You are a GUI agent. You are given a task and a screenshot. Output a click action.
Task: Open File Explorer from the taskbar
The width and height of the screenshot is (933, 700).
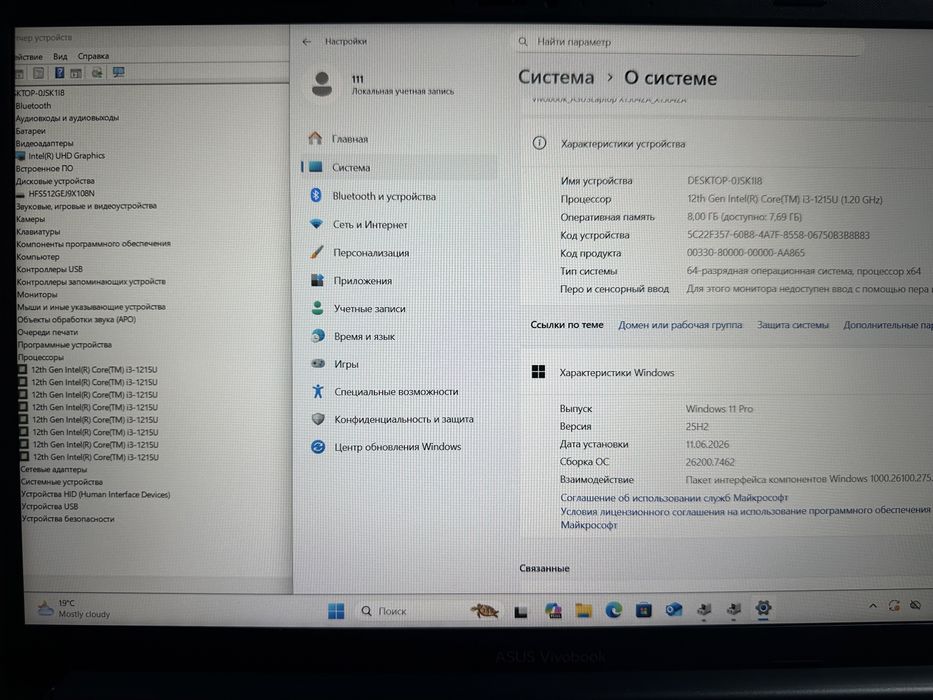click(583, 610)
